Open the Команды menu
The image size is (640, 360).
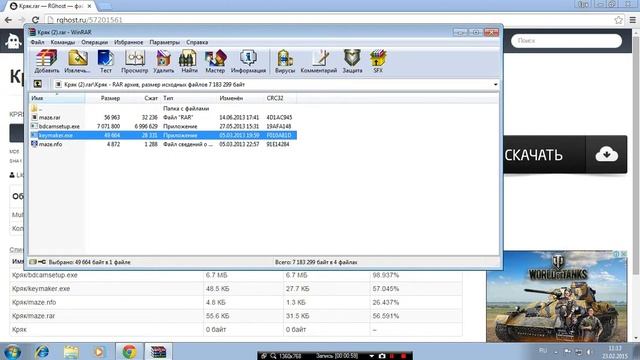click(x=62, y=42)
